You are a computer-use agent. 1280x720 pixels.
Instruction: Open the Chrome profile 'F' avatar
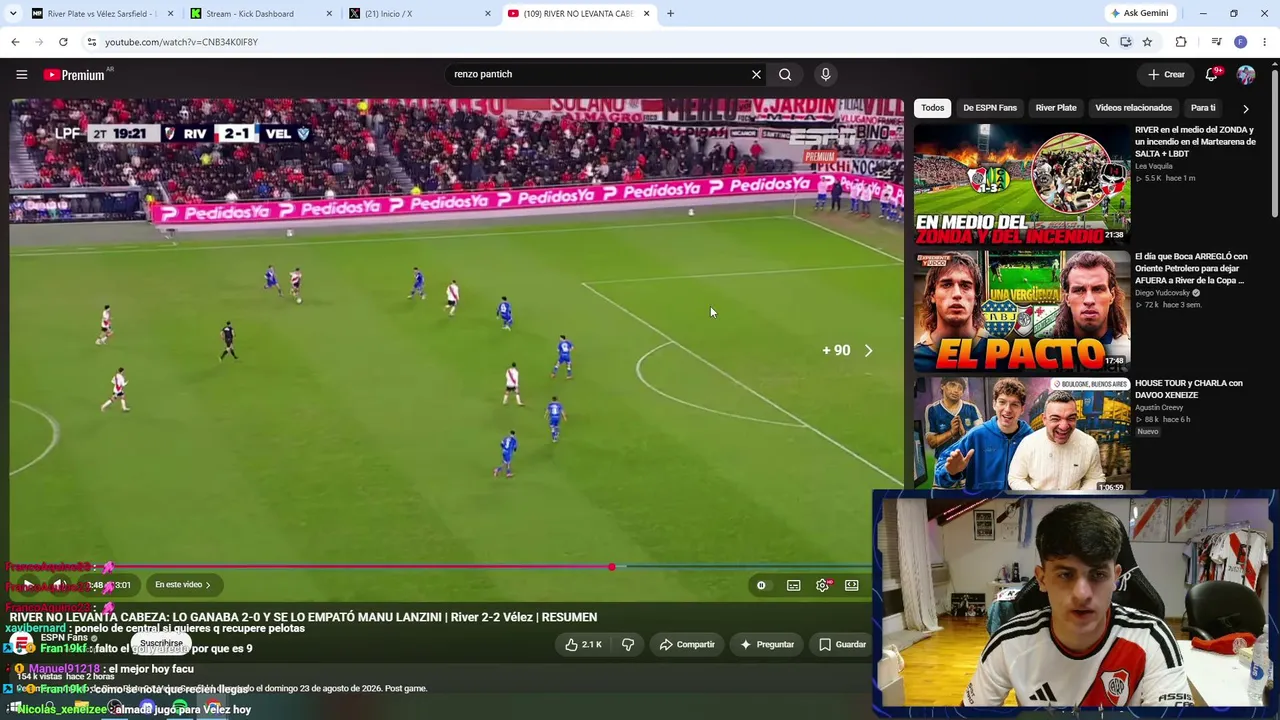pos(1241,42)
